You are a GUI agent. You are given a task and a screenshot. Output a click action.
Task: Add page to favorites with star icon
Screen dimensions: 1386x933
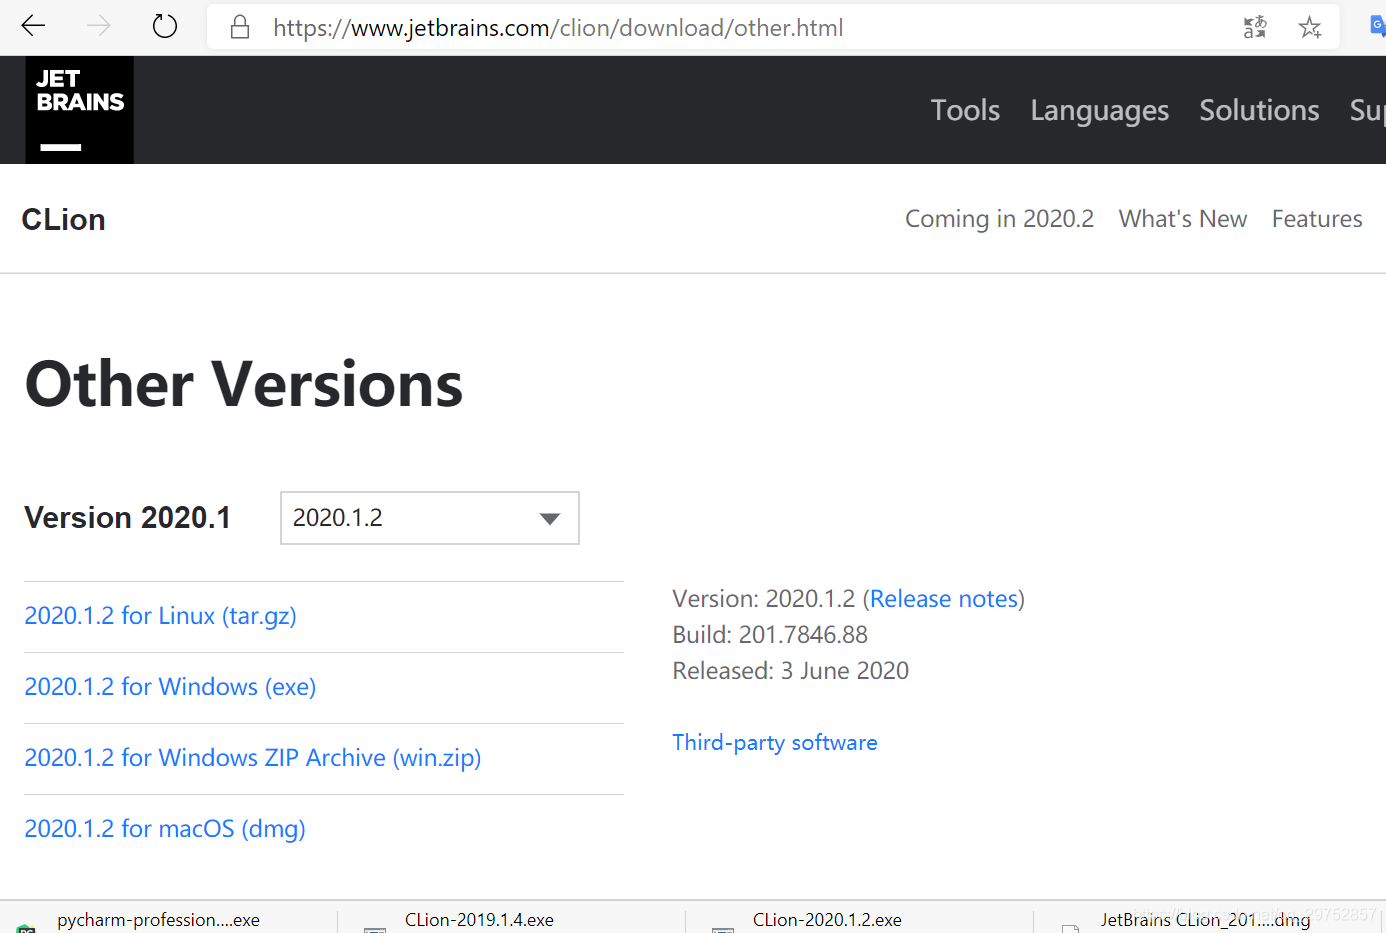tap(1310, 27)
